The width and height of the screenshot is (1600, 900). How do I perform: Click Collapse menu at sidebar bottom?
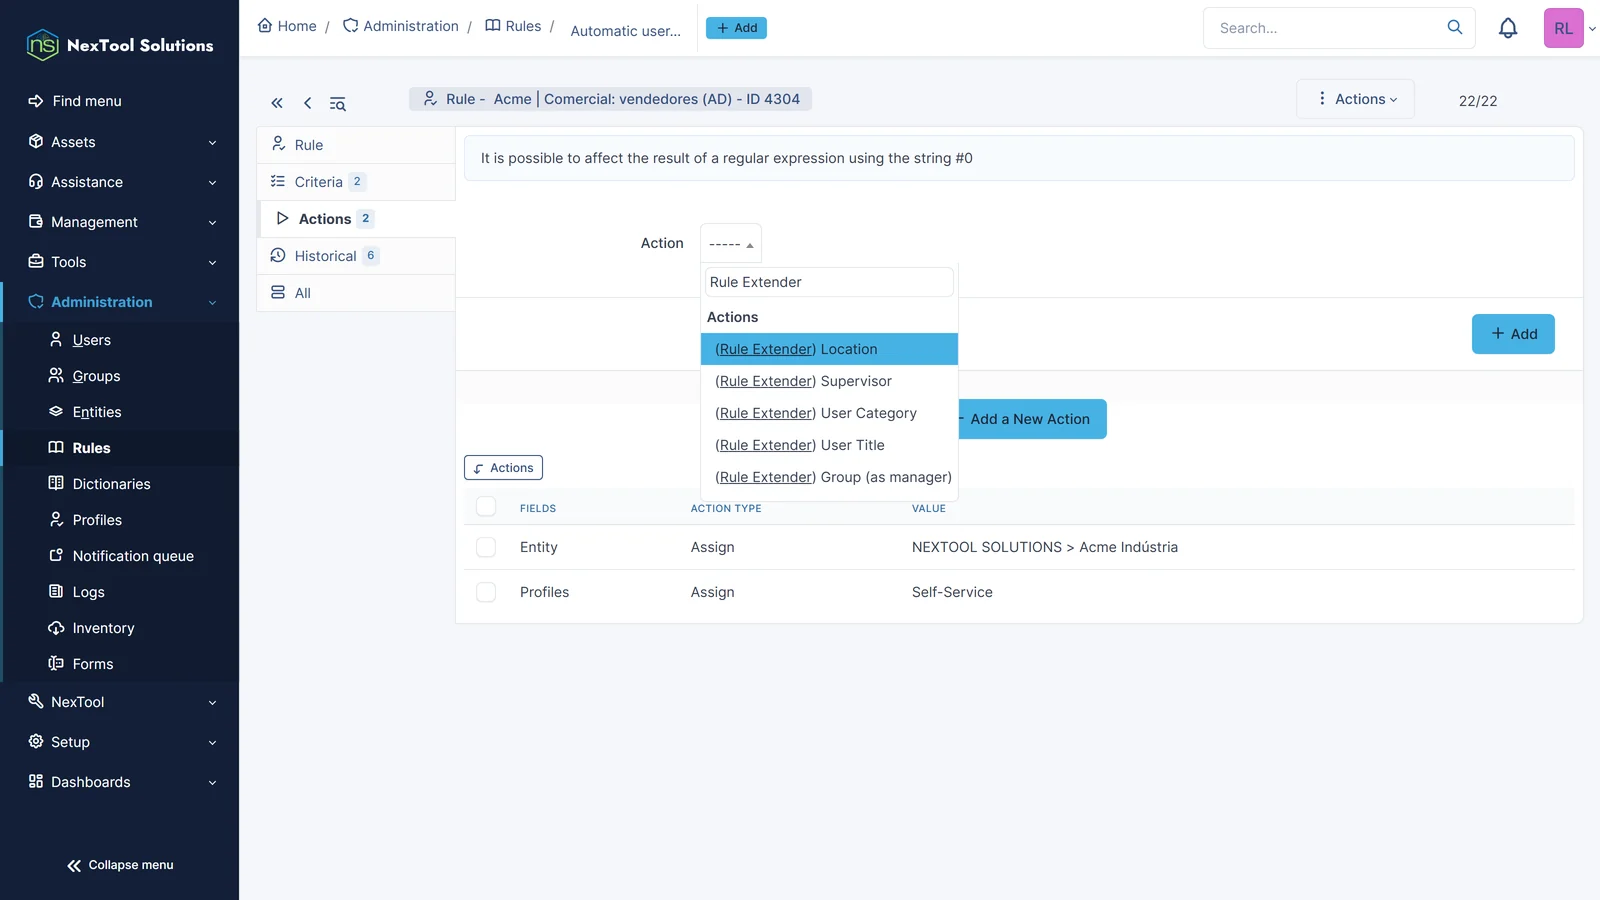click(x=120, y=865)
